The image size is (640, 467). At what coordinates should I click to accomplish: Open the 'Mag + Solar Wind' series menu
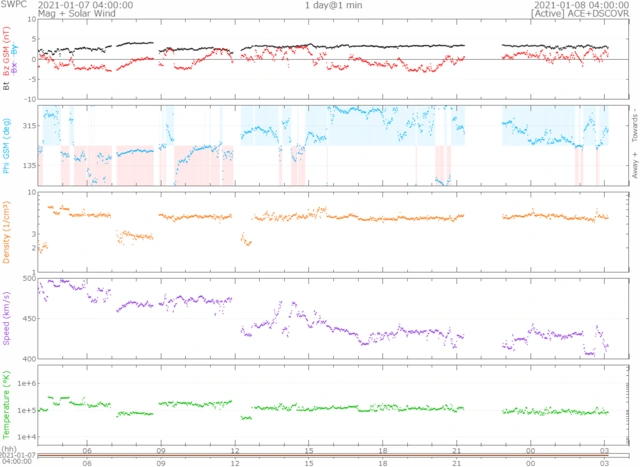pos(76,13)
